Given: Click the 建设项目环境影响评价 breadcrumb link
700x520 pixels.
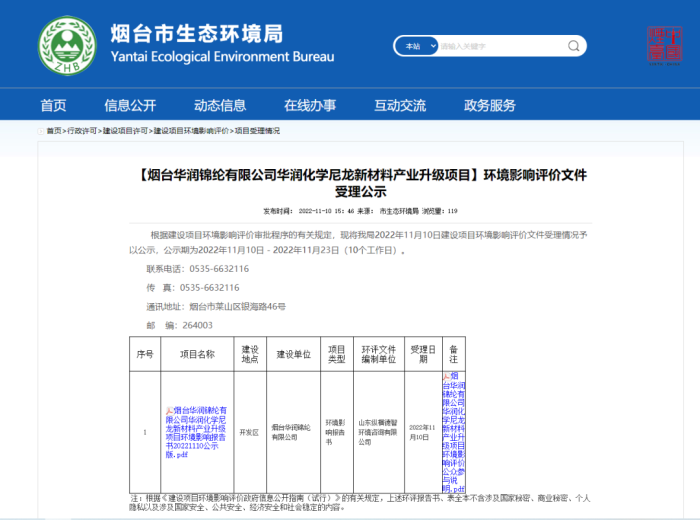Looking at the screenshot, I should (x=190, y=131).
